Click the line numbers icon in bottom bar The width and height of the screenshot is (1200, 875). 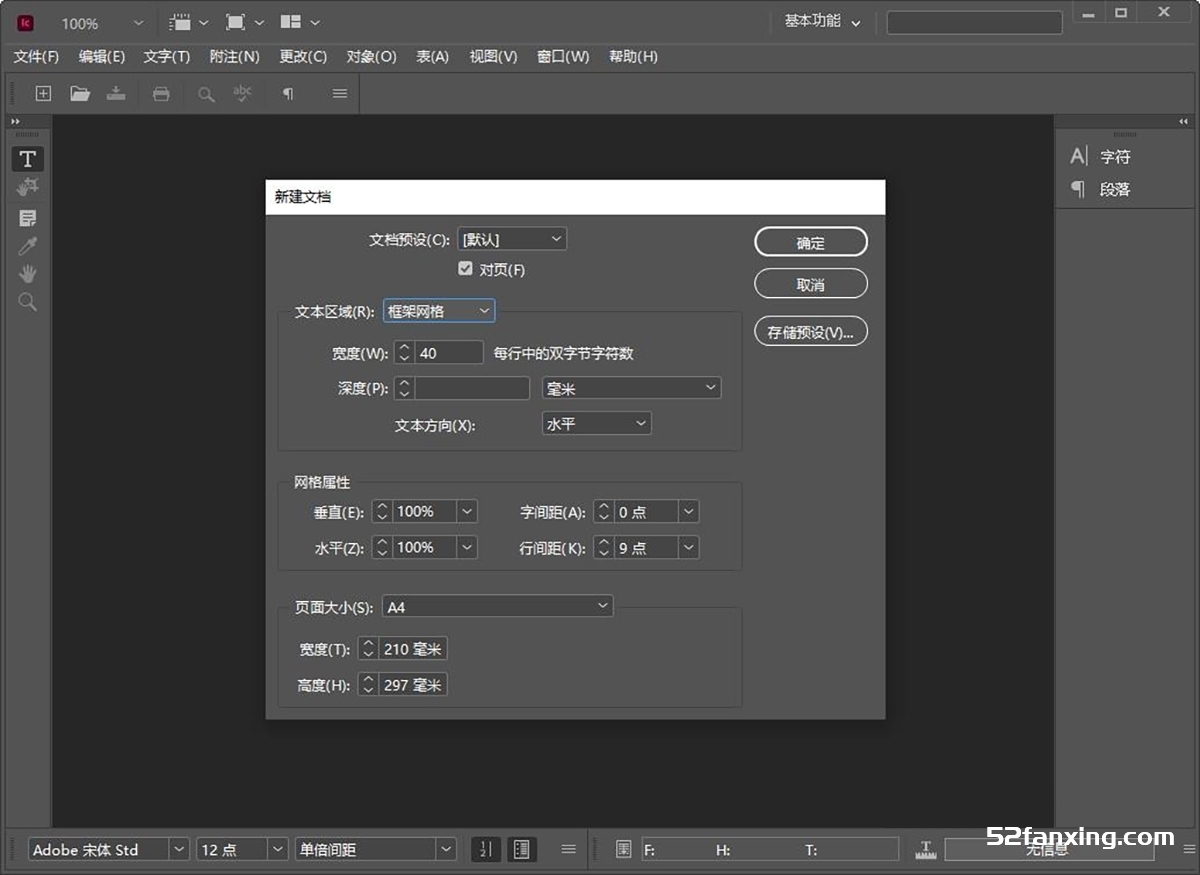(486, 849)
